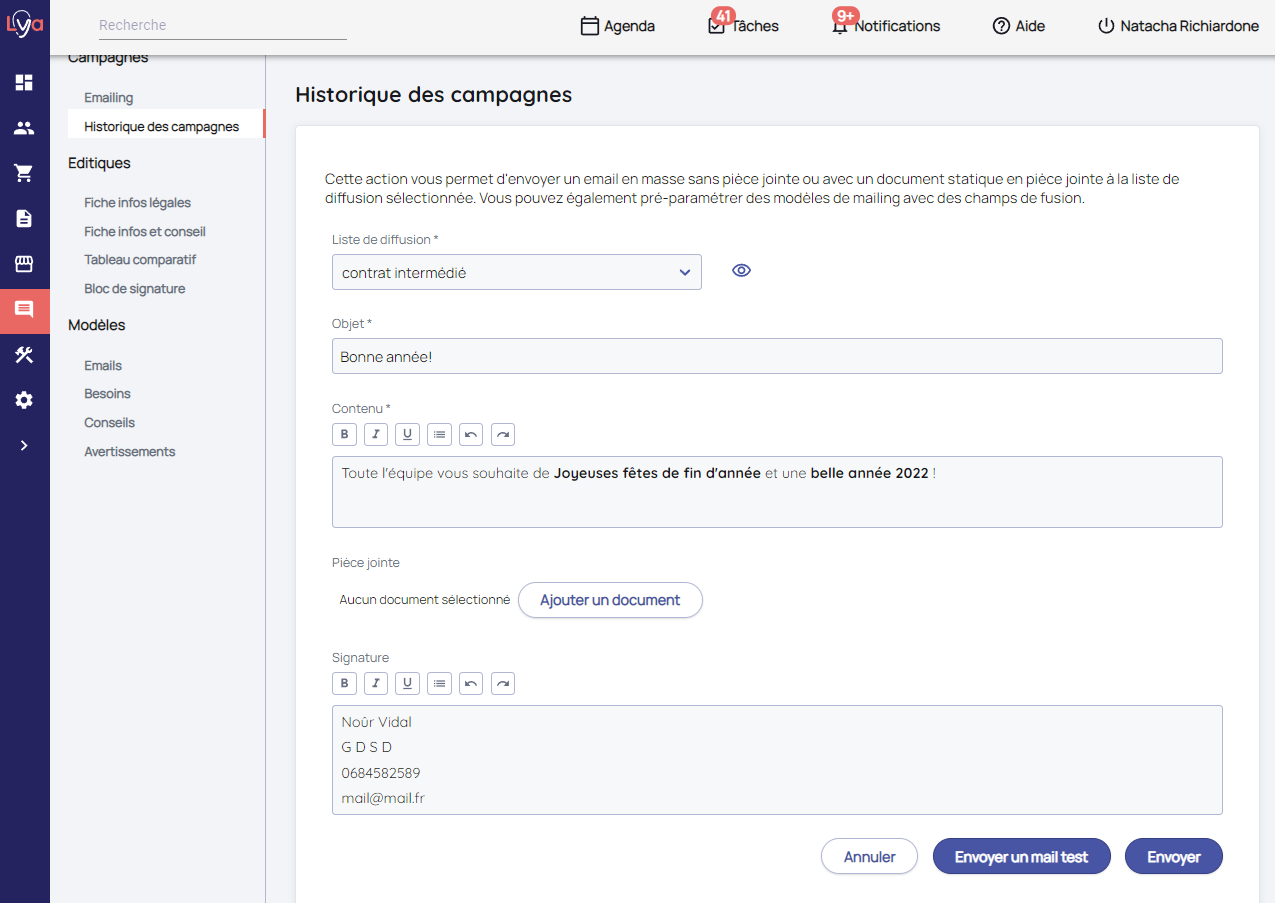Screen dimensions: 1275x903
Task: Open the dashboard icon in left sidebar
Action: [x=24, y=82]
